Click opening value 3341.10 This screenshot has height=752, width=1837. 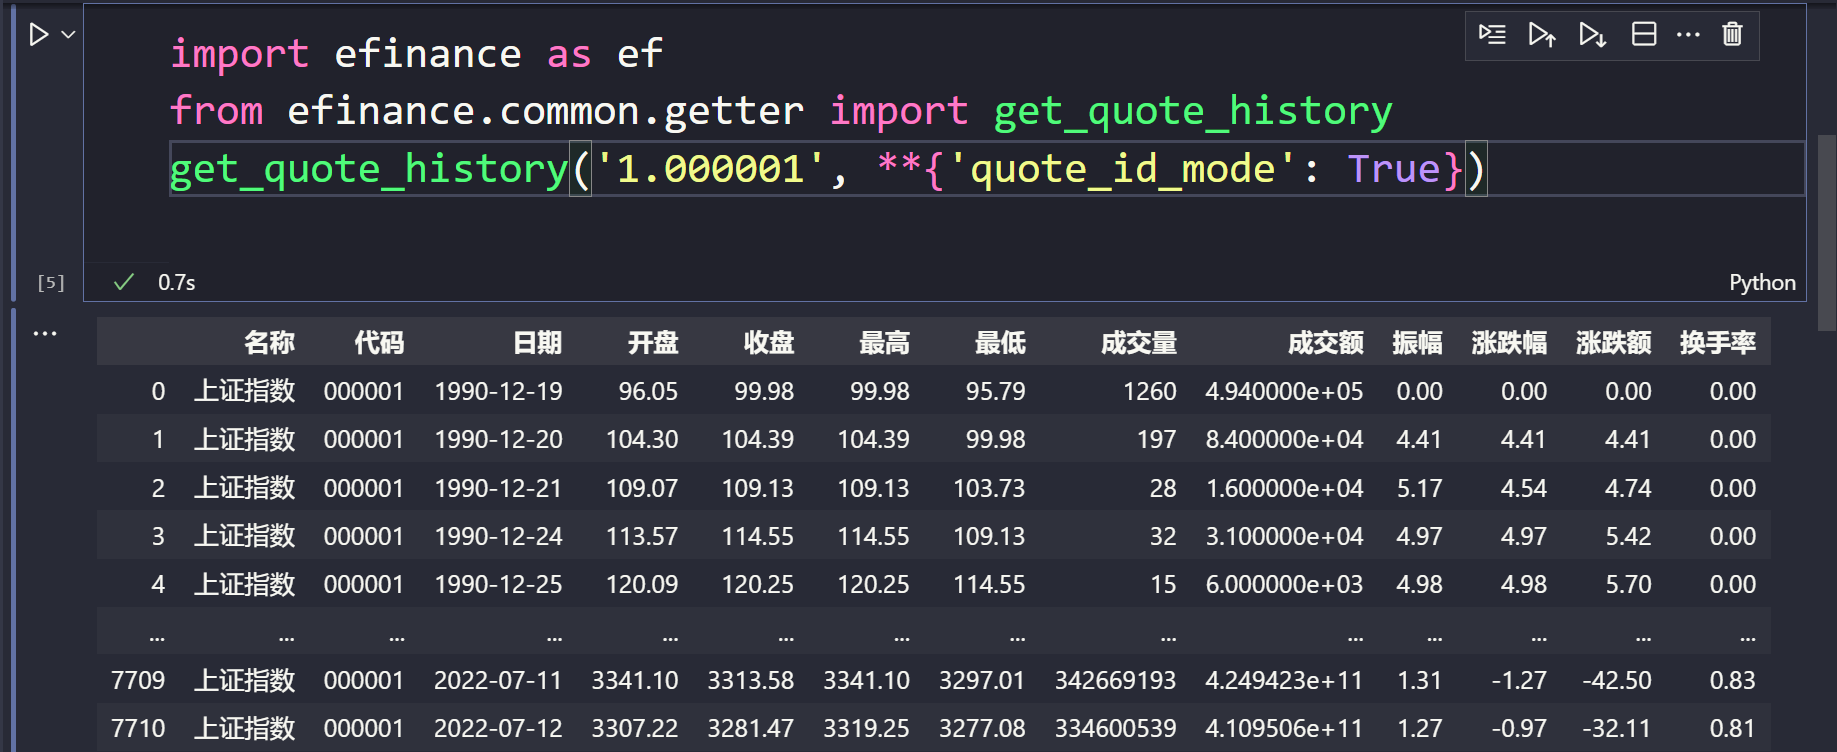[x=635, y=680]
